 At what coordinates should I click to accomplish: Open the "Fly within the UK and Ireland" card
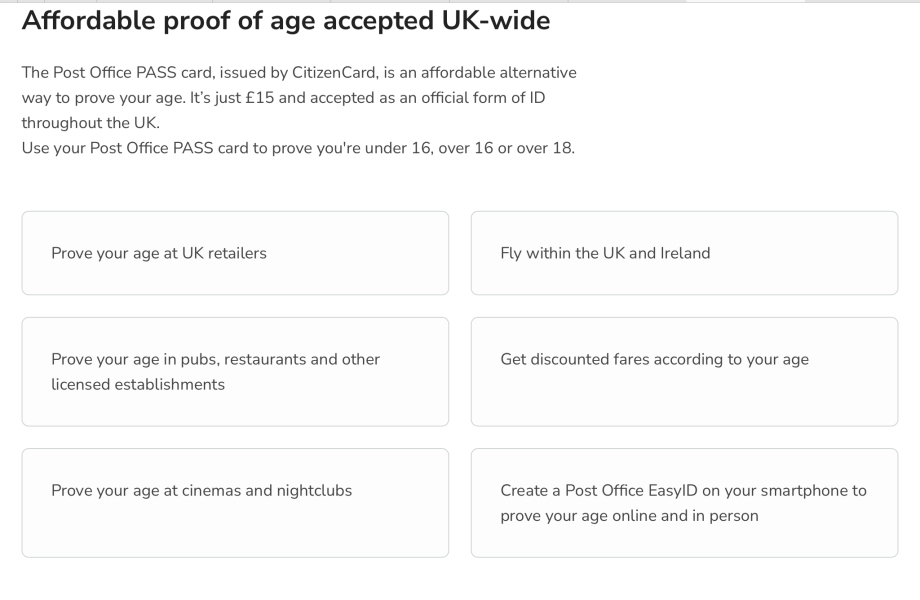click(x=683, y=253)
